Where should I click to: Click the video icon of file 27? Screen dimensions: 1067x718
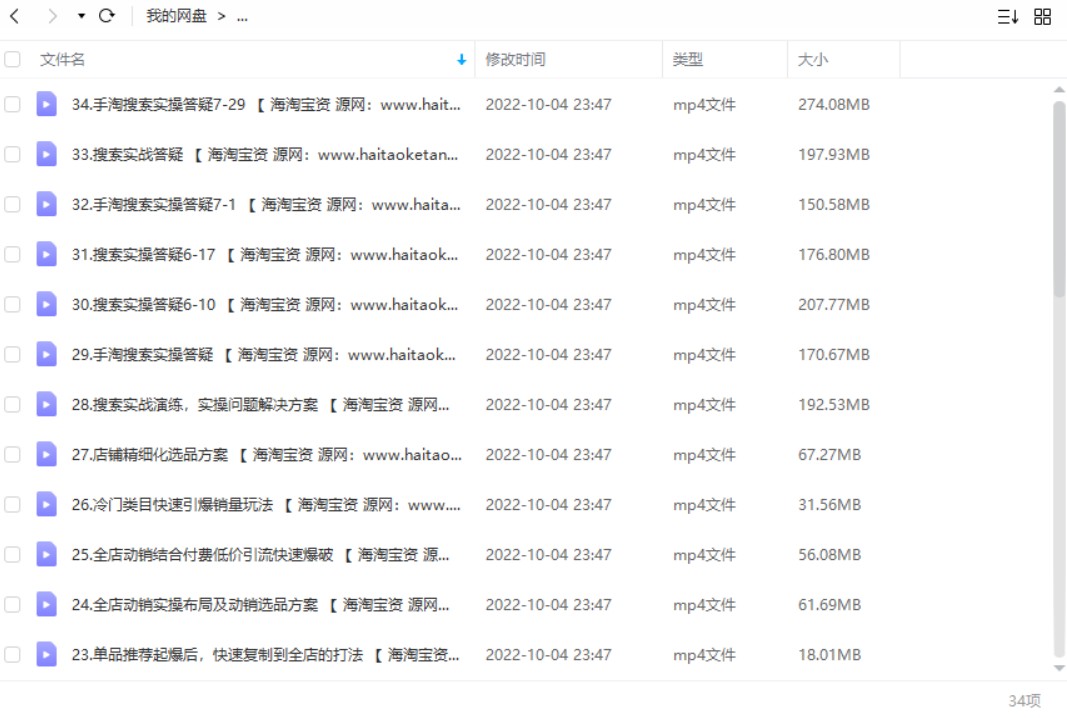pos(46,455)
